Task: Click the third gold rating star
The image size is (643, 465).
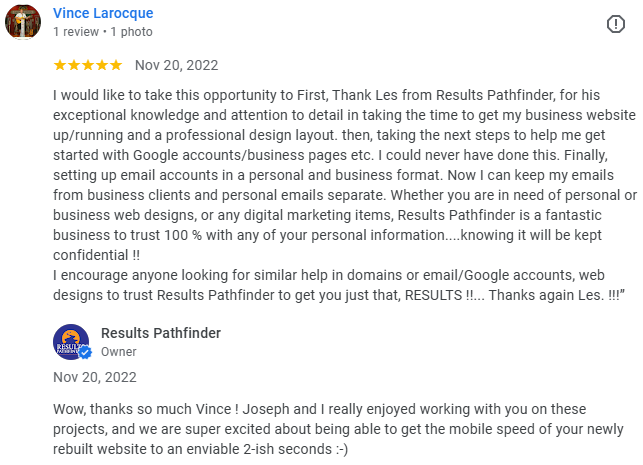Action: coord(88,65)
